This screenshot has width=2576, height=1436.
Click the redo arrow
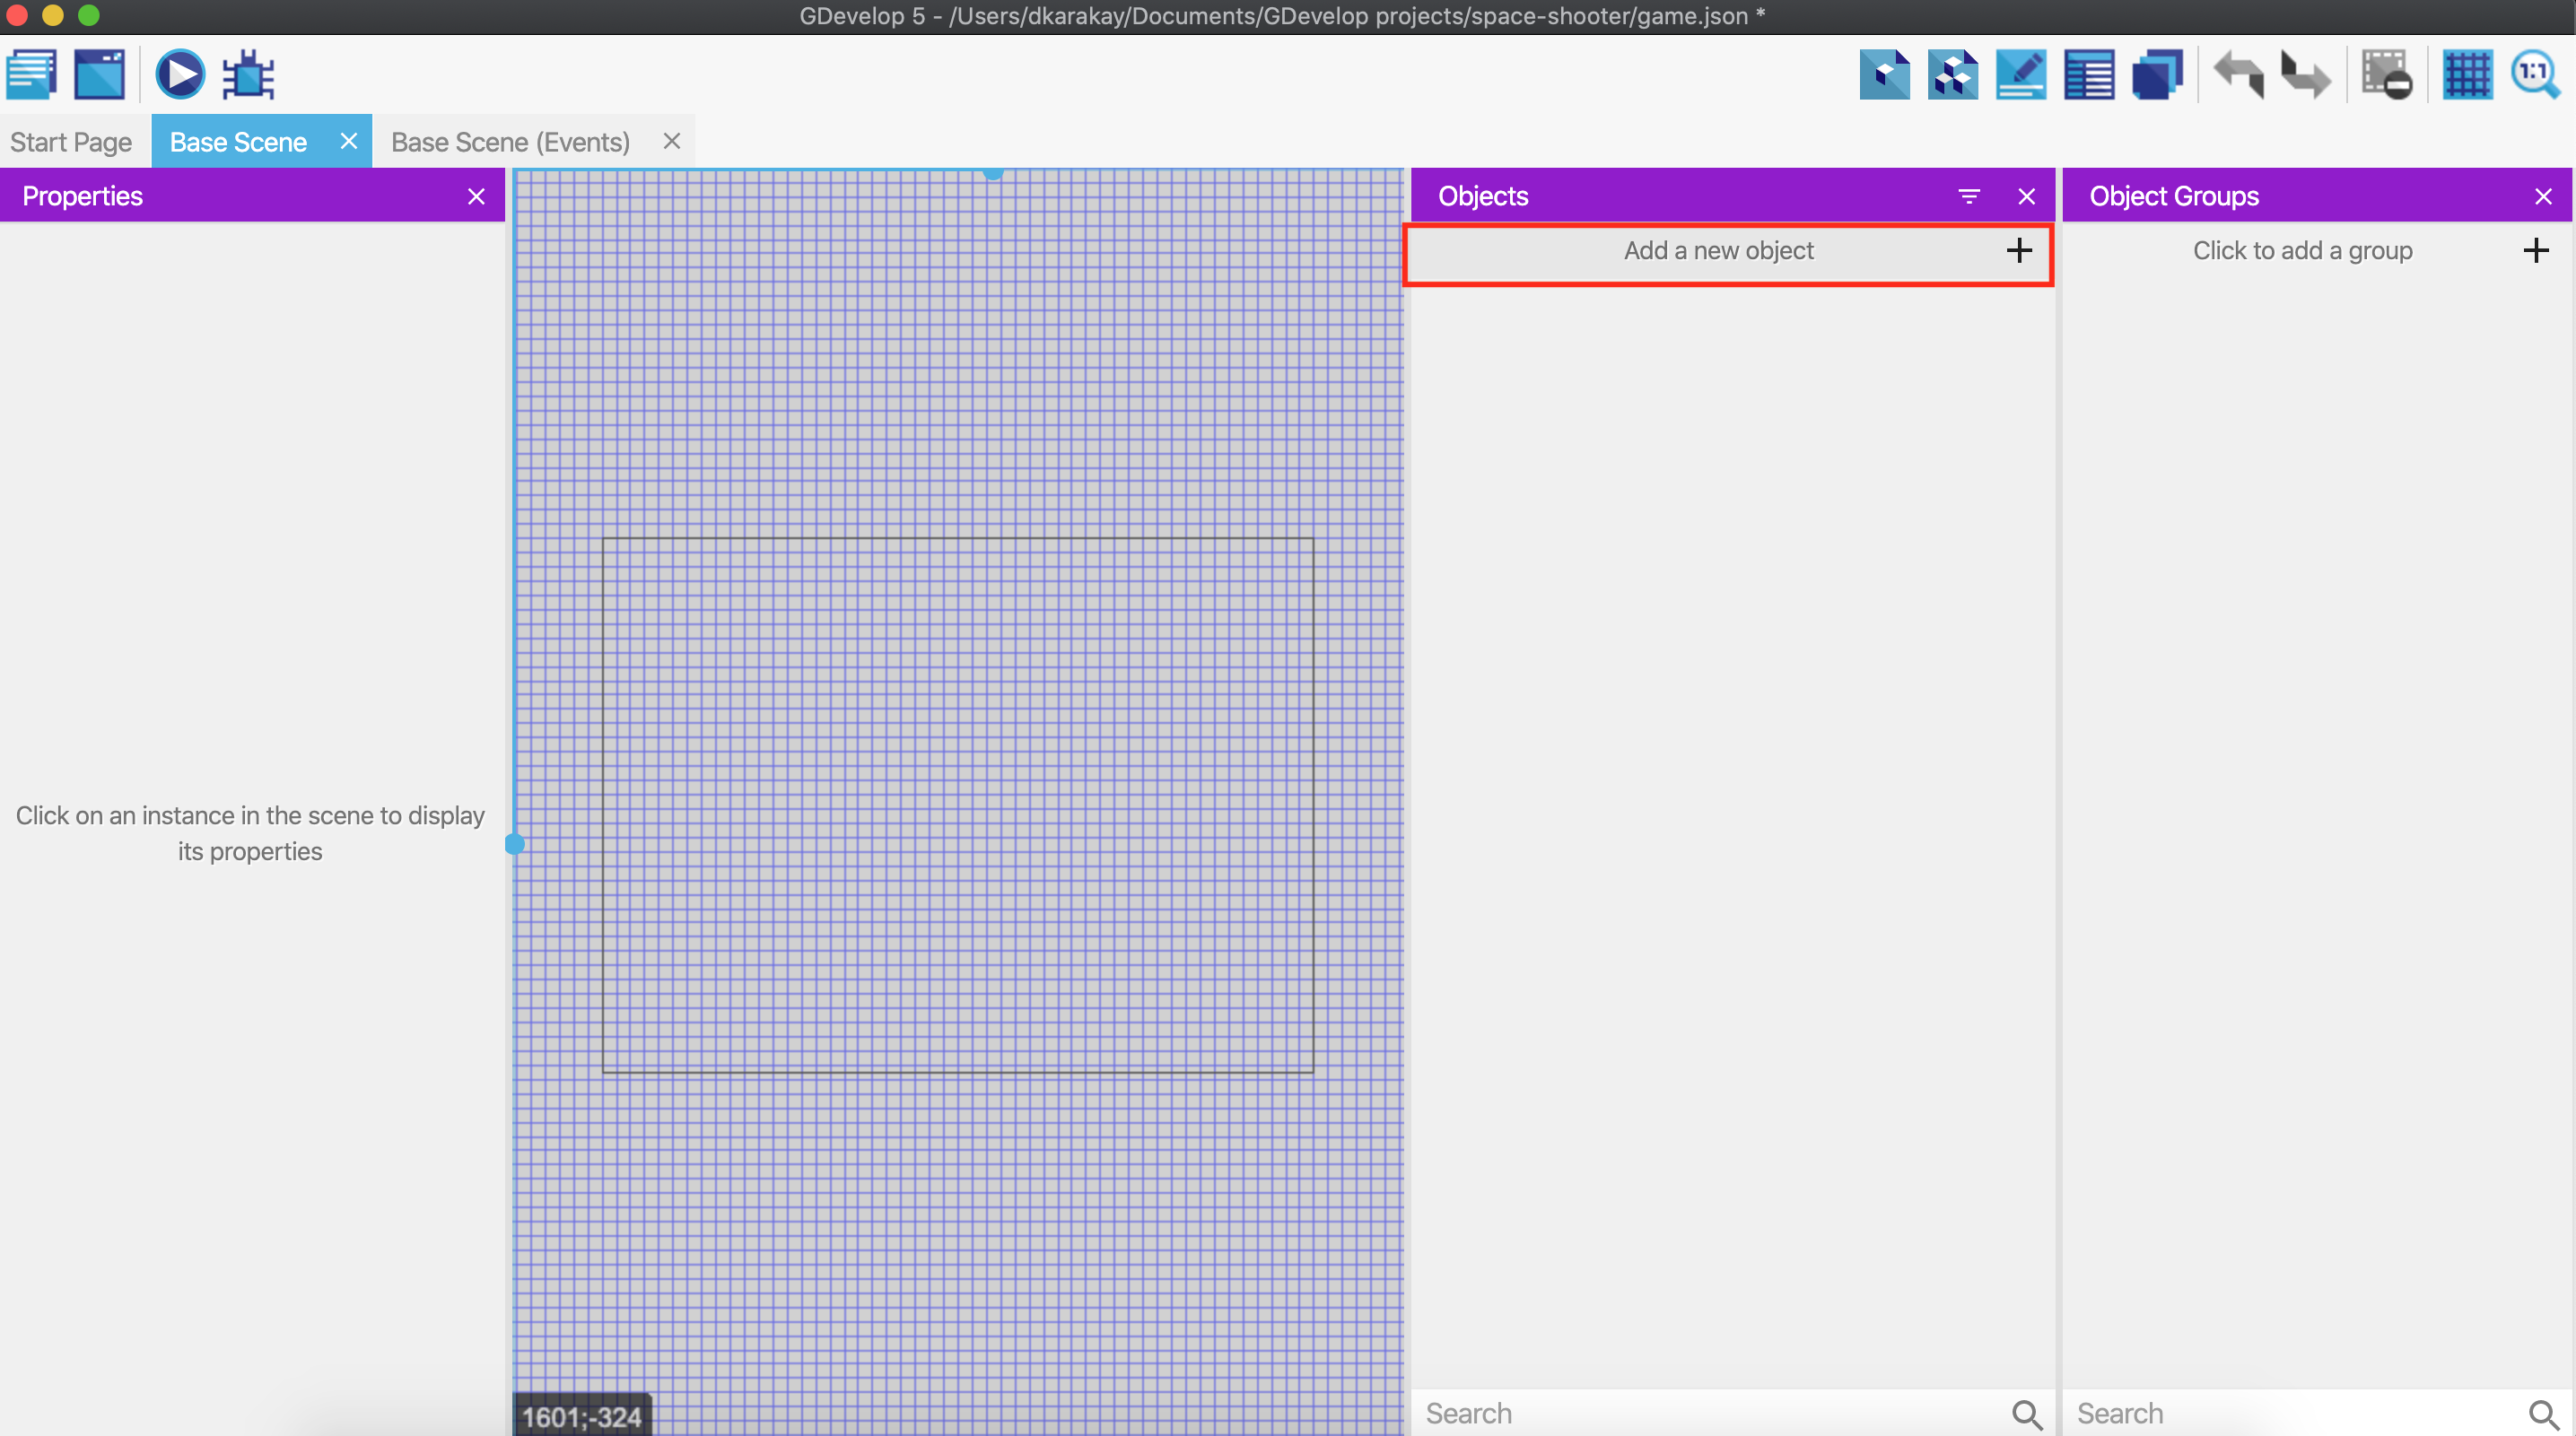point(2305,74)
